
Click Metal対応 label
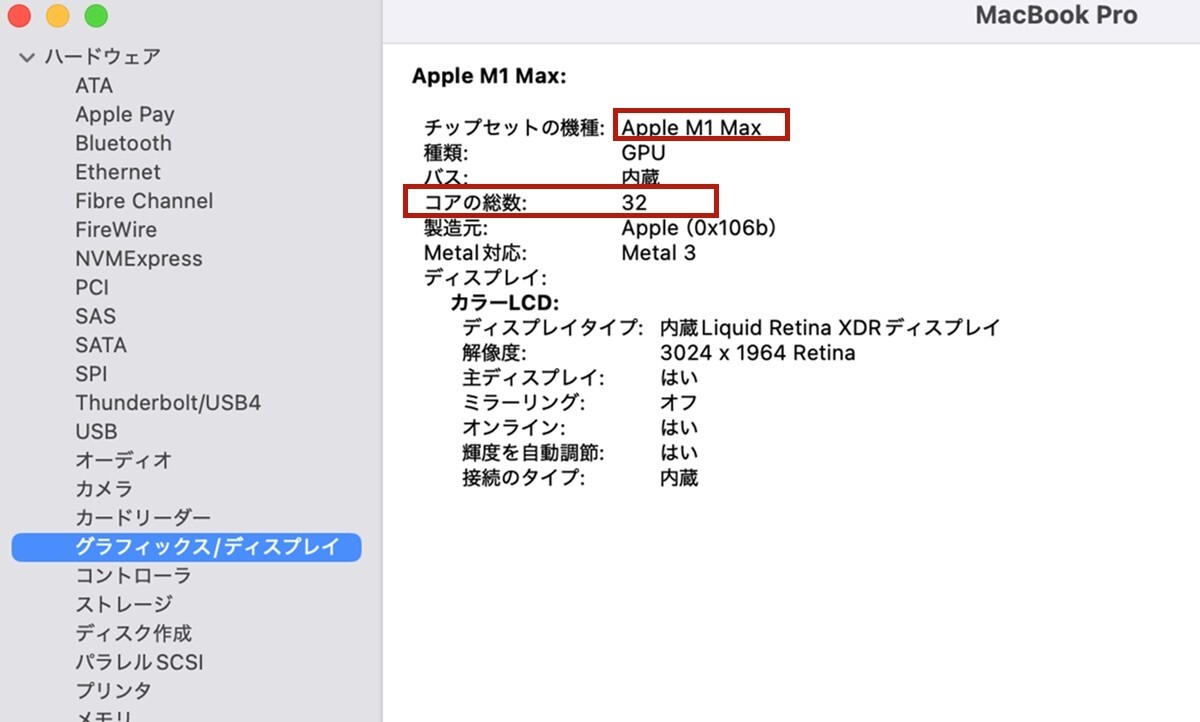coord(475,253)
